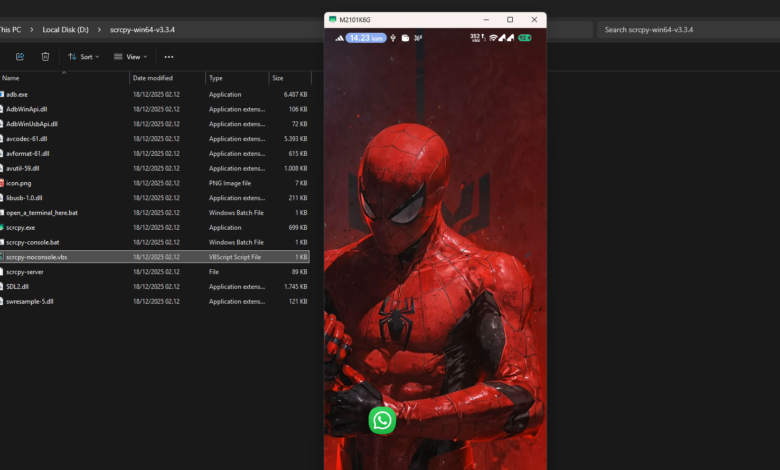Select the open_a_terminal_here.bat file
The height and width of the screenshot is (470, 780).
[42, 213]
